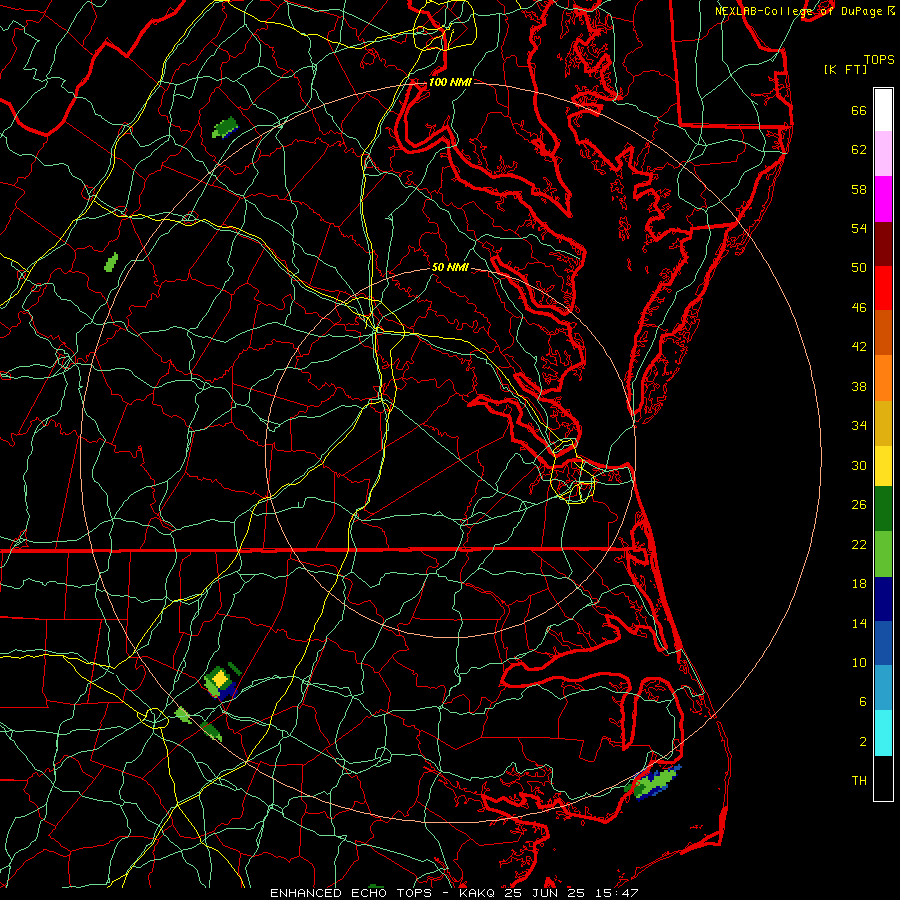The image size is (900, 900).
Task: Select the dark maroon legend block
Action: pyautogui.click(x=883, y=243)
